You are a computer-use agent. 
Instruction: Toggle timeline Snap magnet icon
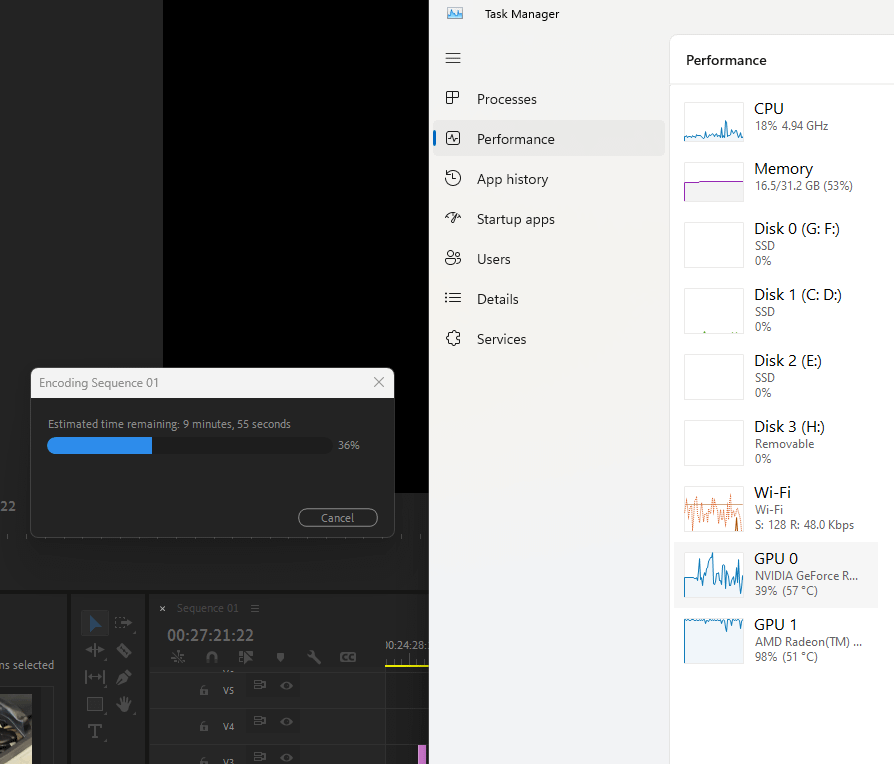point(212,657)
